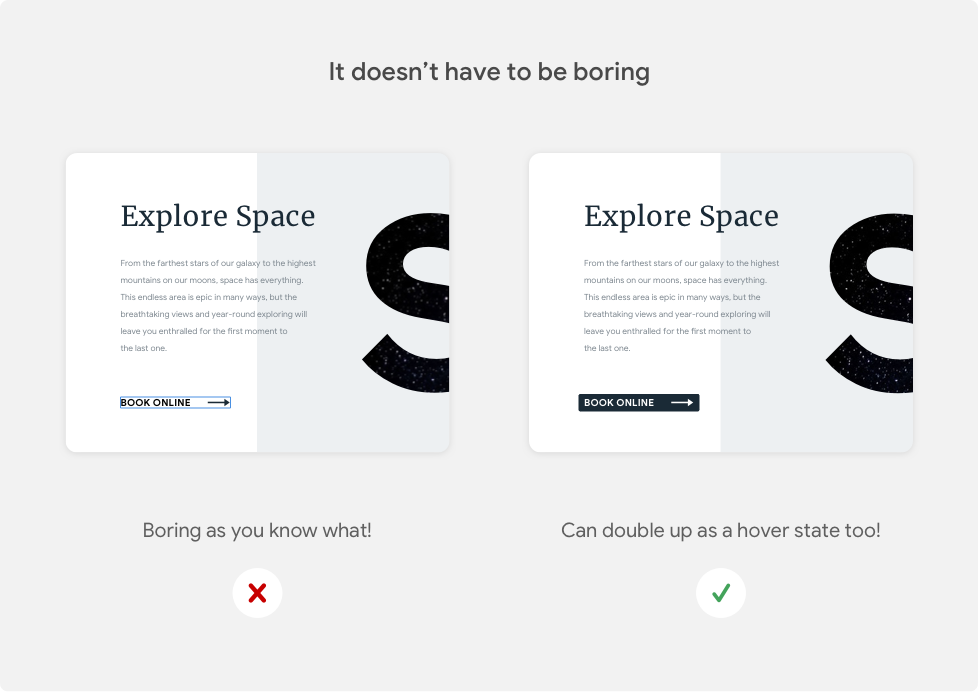Viewport: 978px width, 692px height.
Task: Click the red X rejection icon
Action: coord(257,592)
